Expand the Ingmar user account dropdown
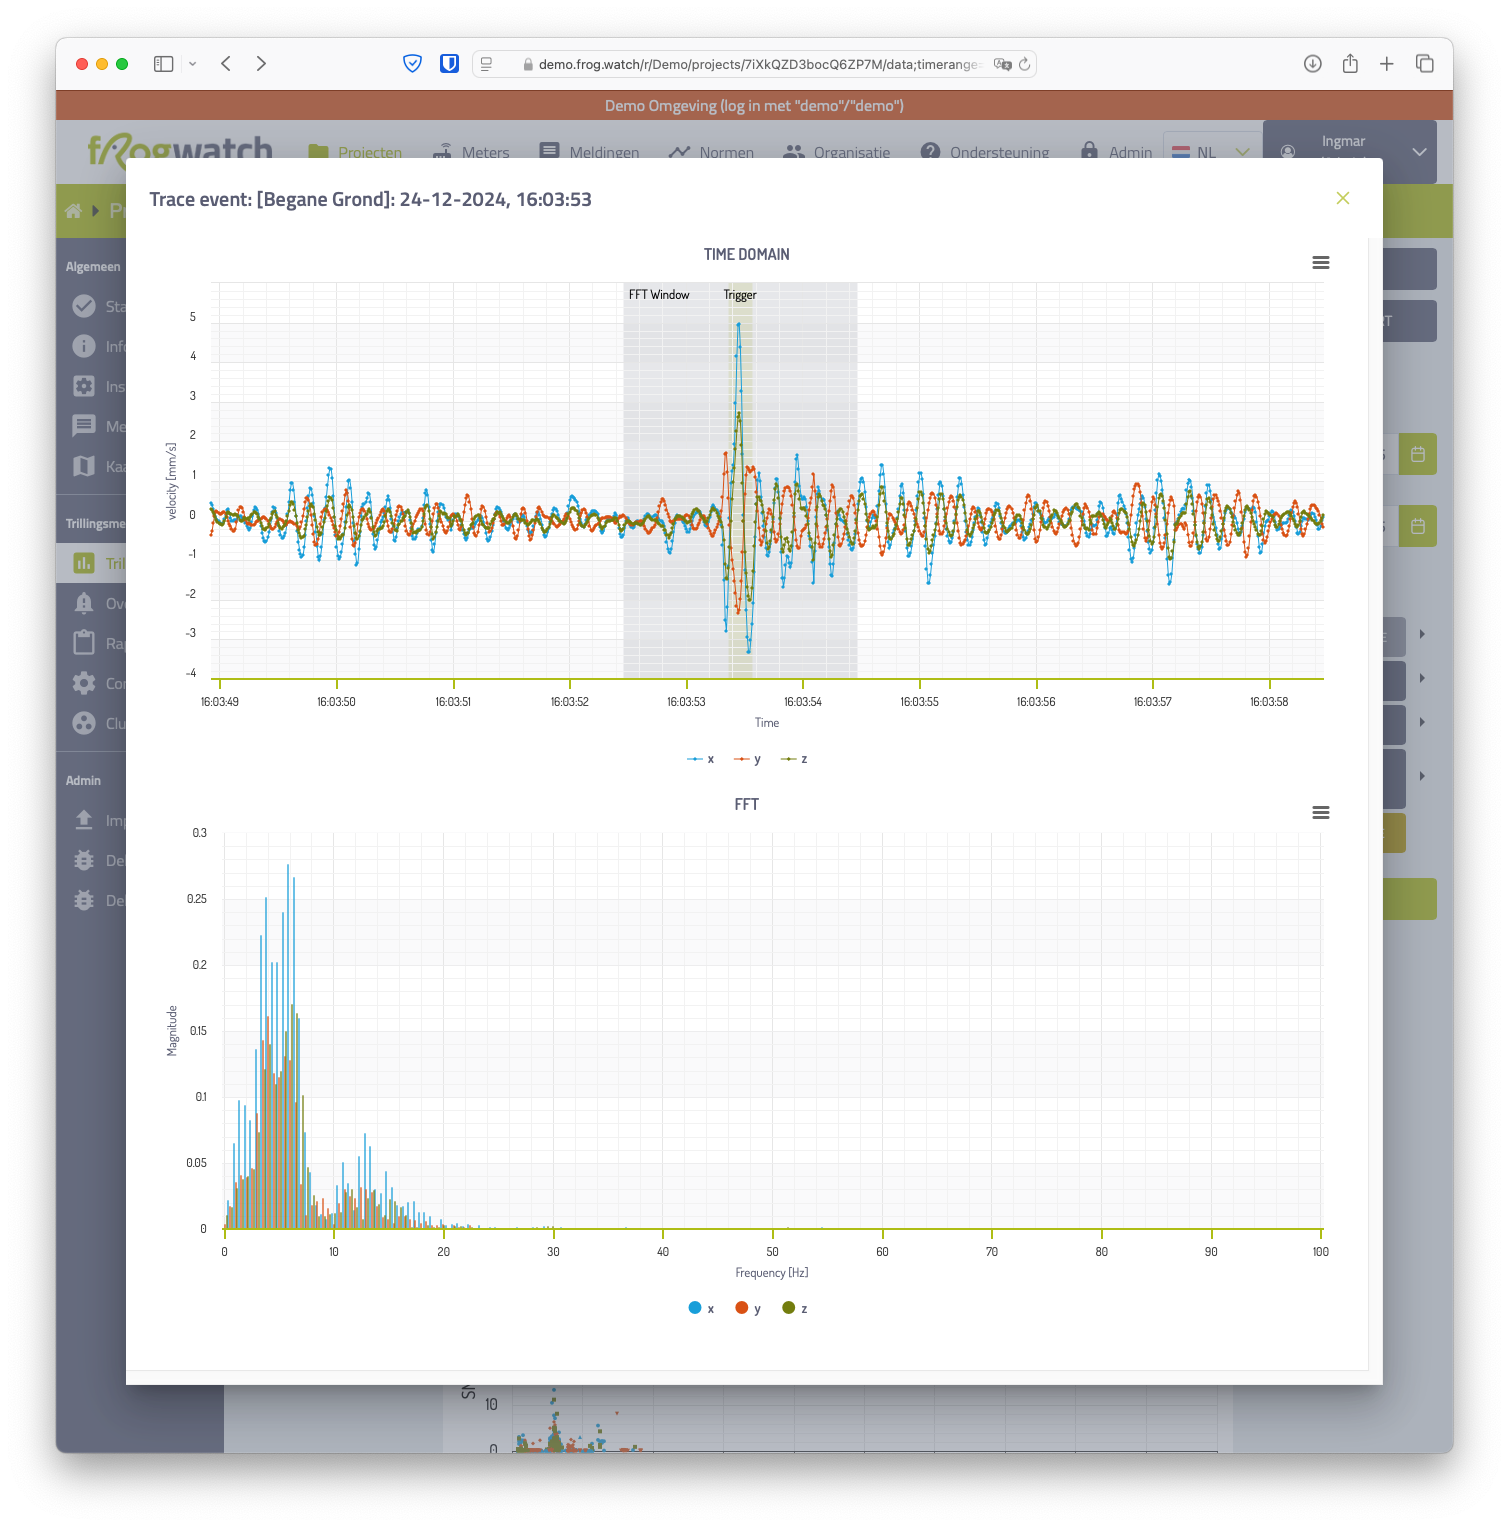 tap(1350, 151)
